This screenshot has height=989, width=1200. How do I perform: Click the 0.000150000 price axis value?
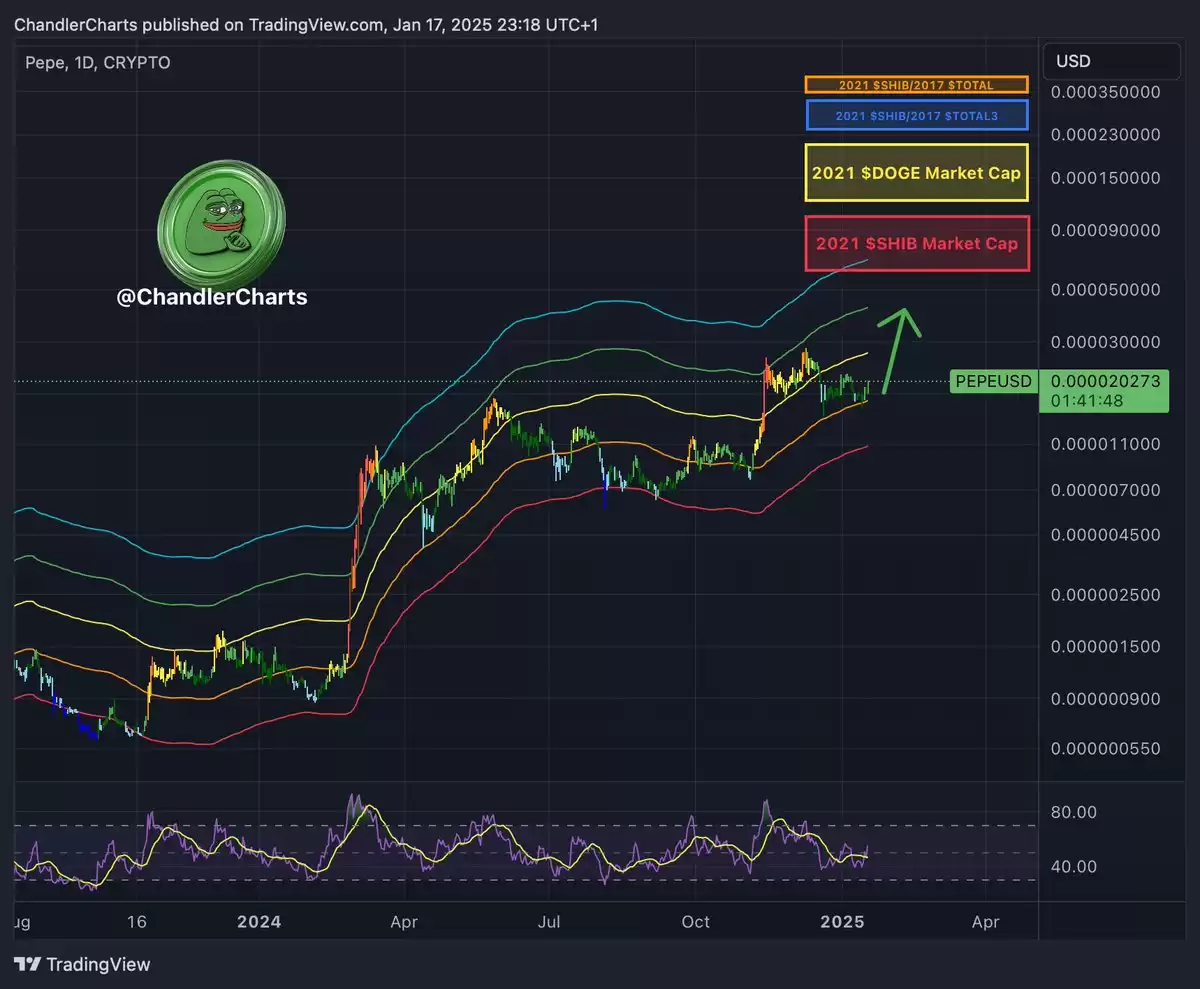tap(1105, 178)
